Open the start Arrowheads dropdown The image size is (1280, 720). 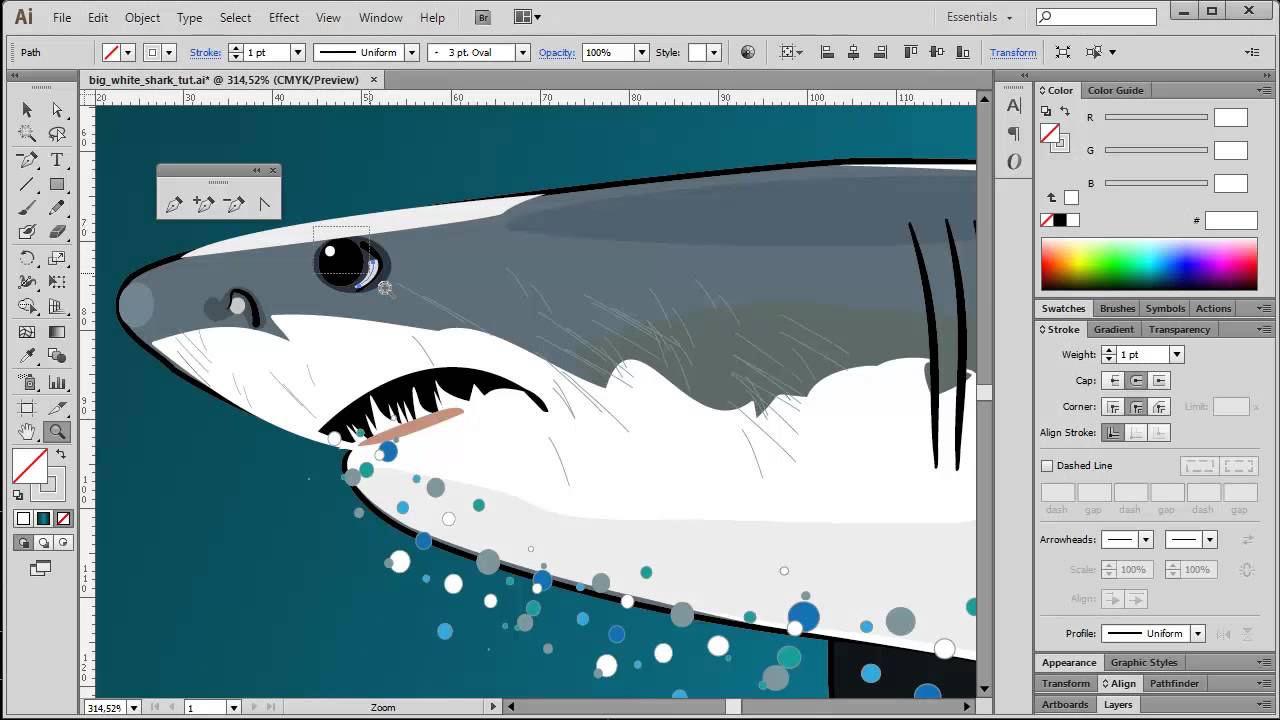pyautogui.click(x=1145, y=540)
